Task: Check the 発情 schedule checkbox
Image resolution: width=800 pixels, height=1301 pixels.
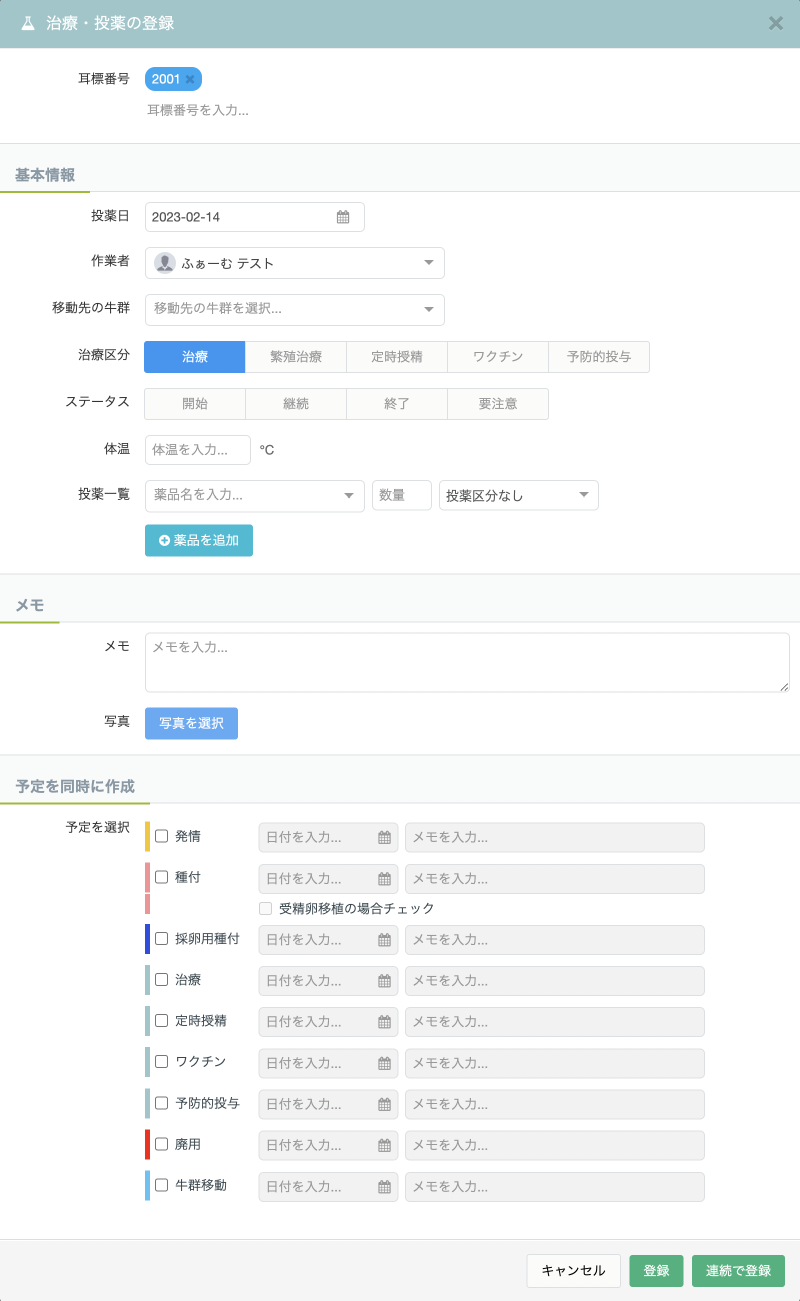Action: coord(161,836)
